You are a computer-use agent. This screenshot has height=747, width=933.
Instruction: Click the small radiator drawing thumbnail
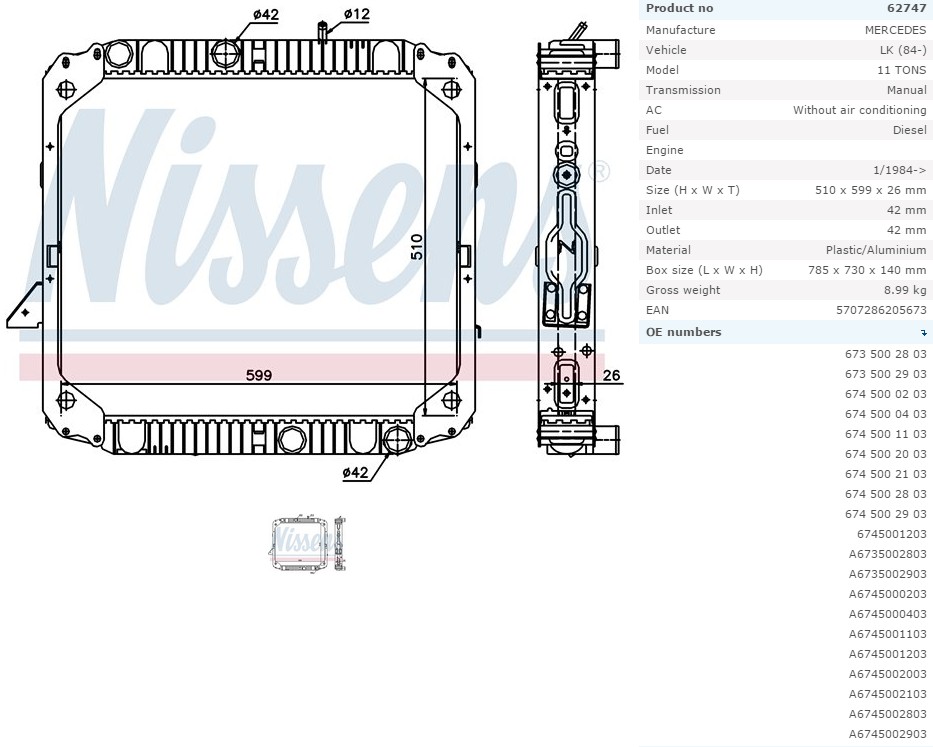pyautogui.click(x=308, y=543)
